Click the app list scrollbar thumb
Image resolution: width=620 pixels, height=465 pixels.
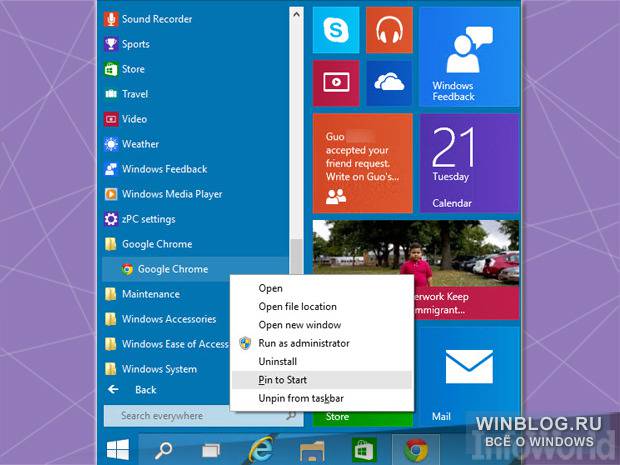coord(296,256)
